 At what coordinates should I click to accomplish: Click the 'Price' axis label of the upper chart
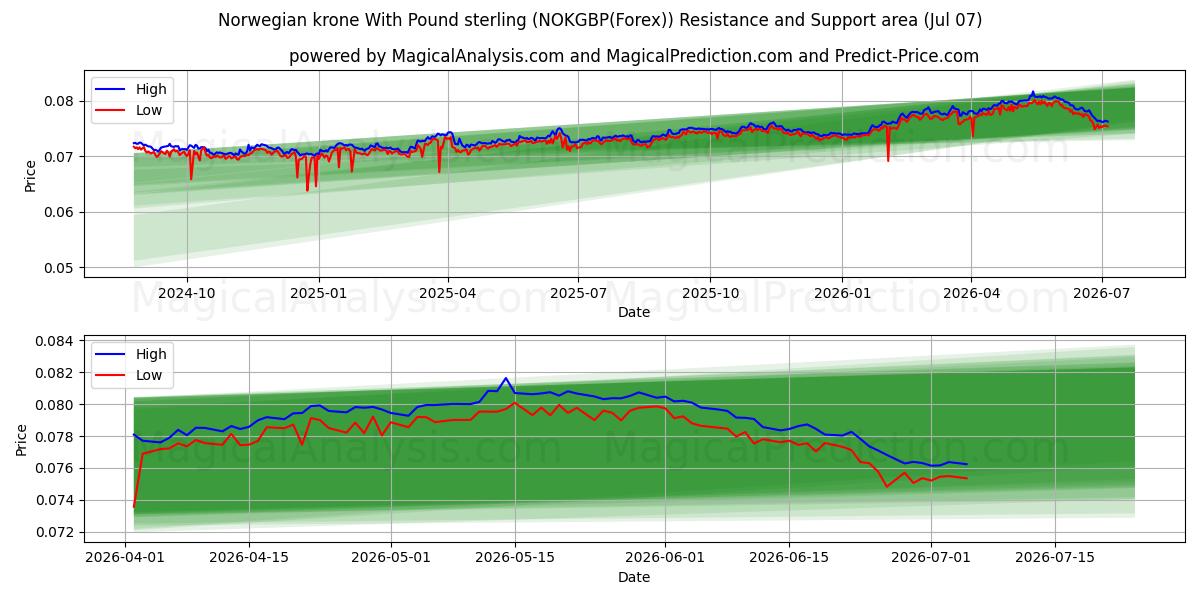tap(30, 176)
